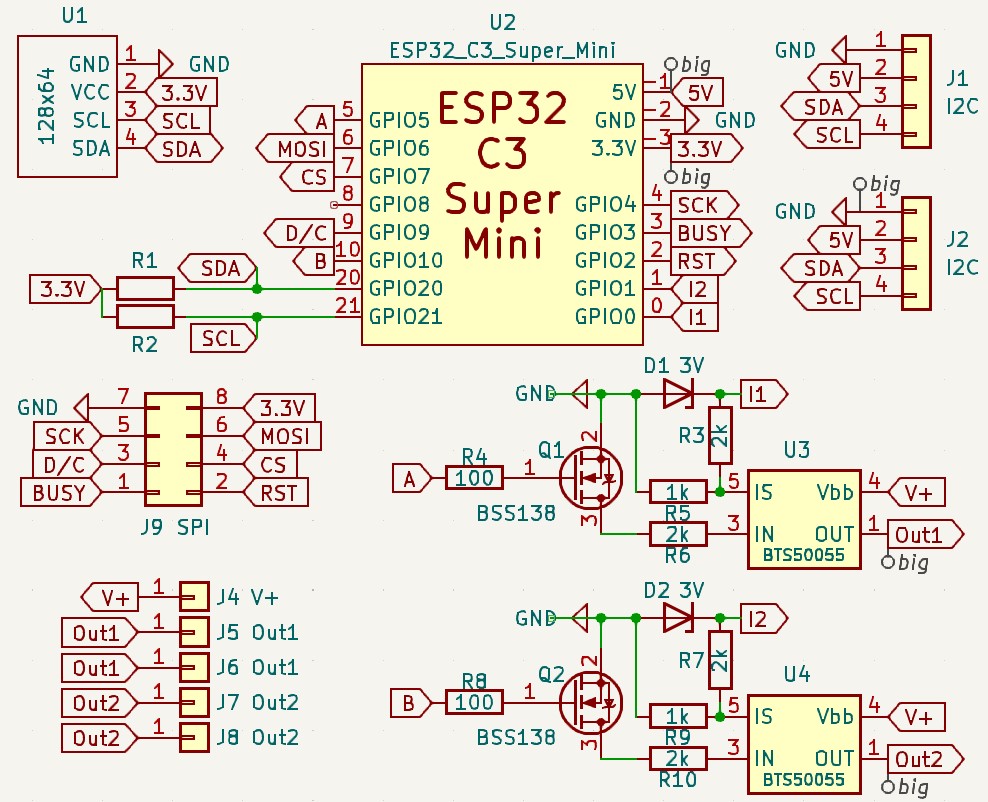988x802 pixels.
Task: Select the Q1 BSS138 MOSFET symbol
Action: [x=590, y=478]
